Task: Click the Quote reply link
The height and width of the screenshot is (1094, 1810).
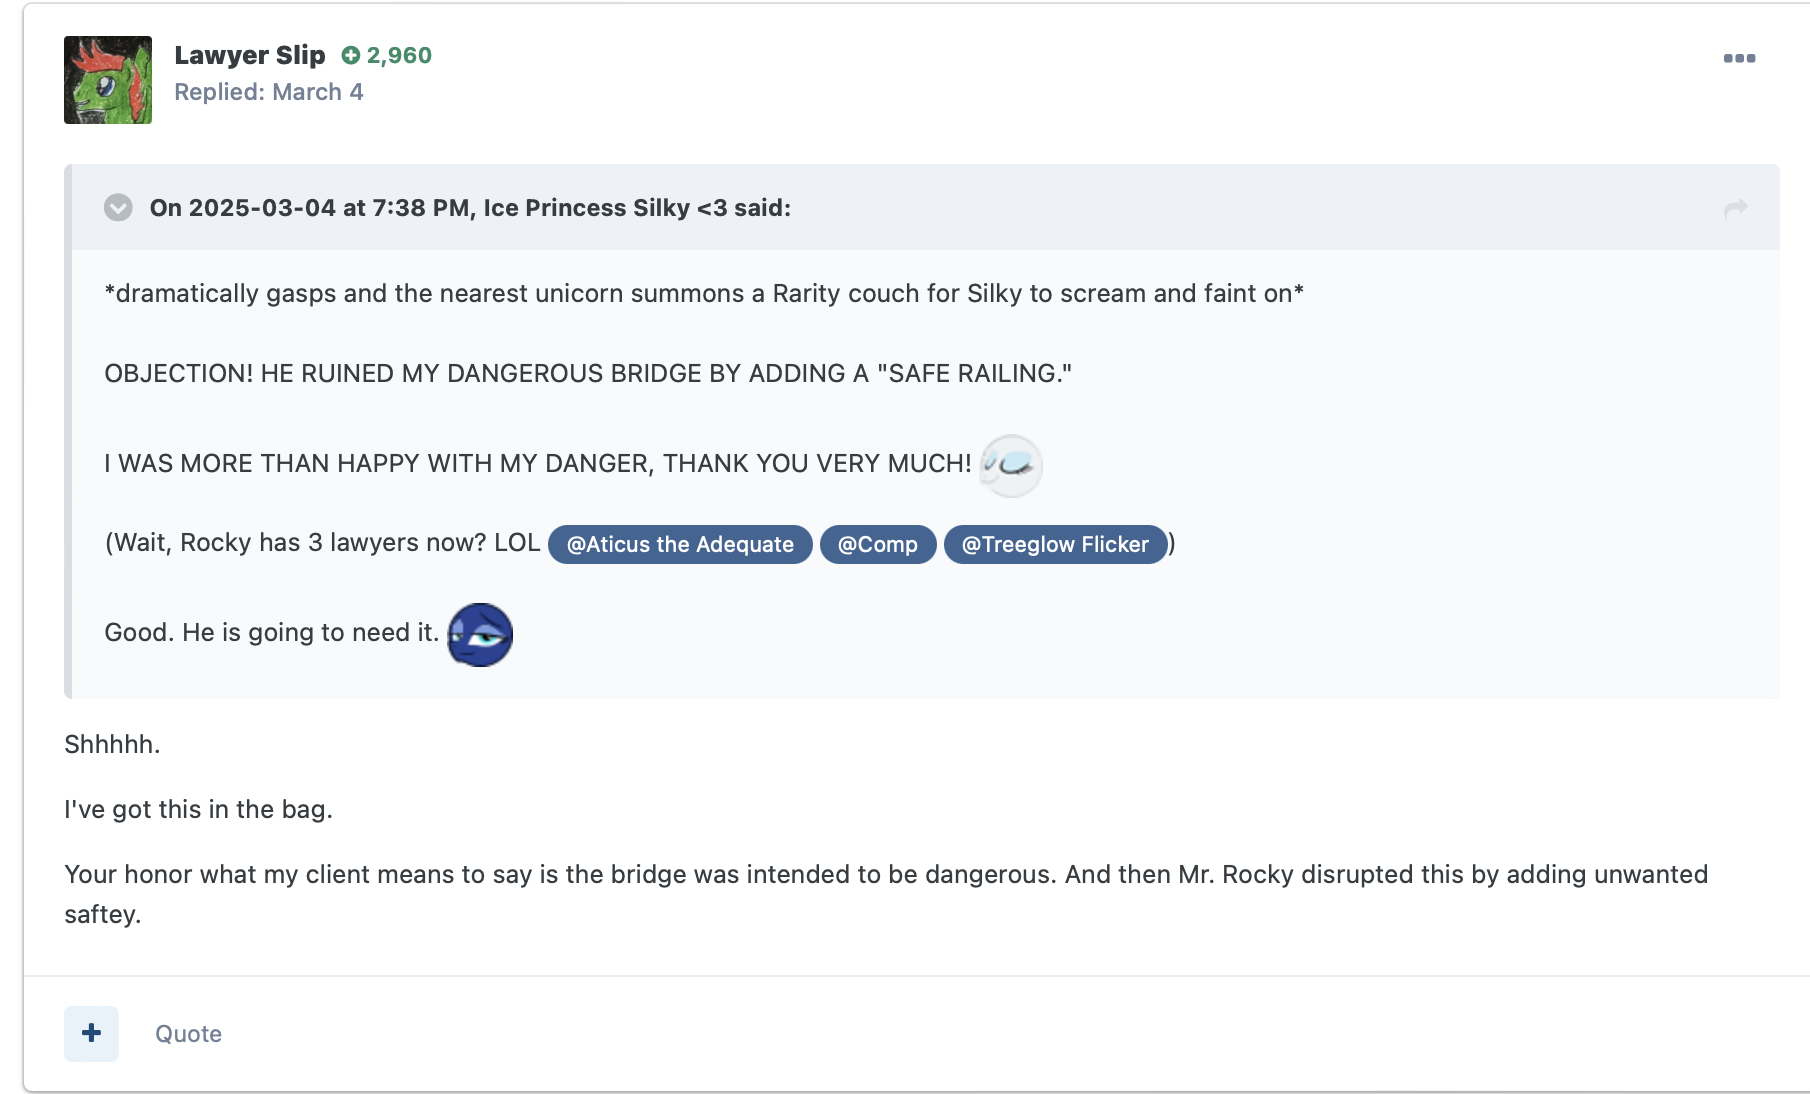Action: [188, 1034]
